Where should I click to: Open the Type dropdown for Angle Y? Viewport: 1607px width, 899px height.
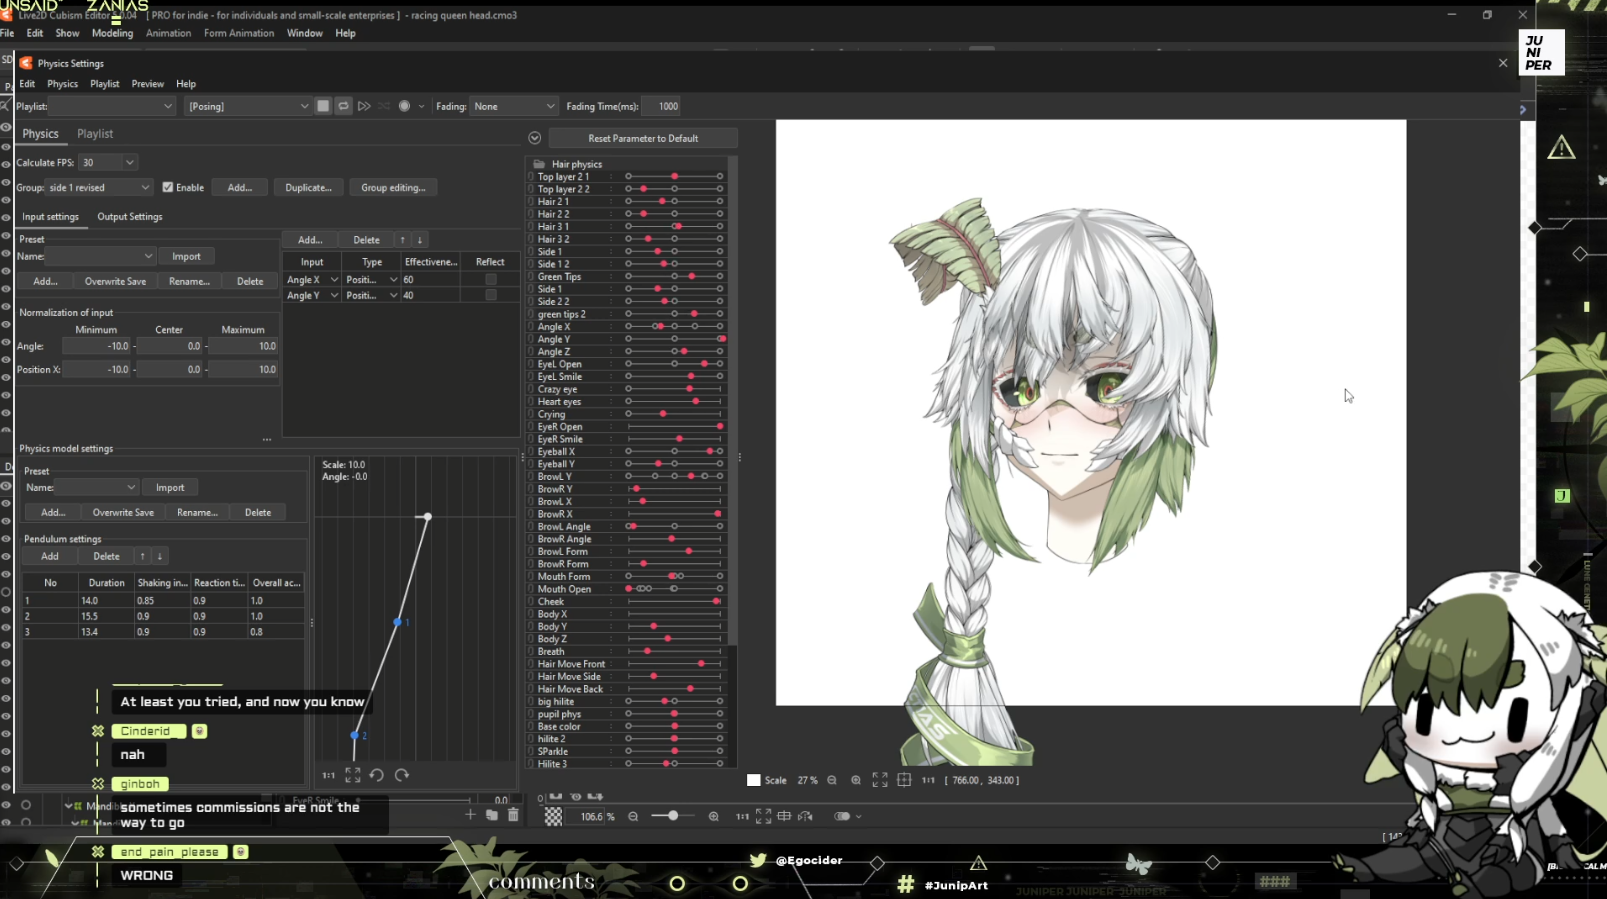[372, 295]
